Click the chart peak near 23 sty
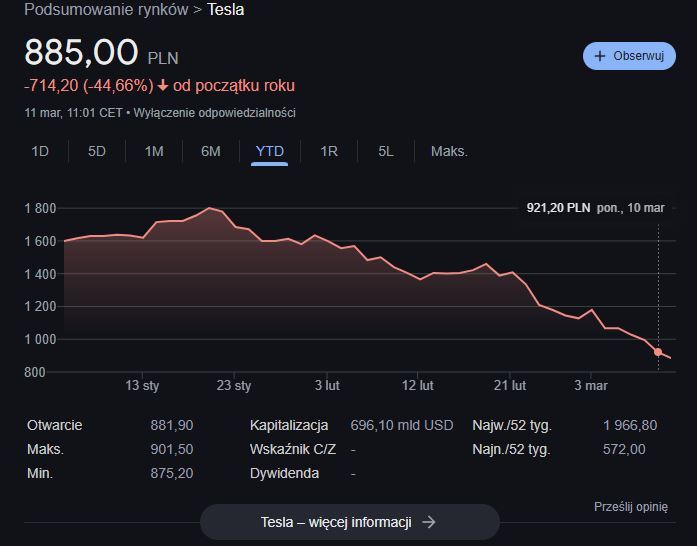Viewport: 697px width, 546px height. 209,208
